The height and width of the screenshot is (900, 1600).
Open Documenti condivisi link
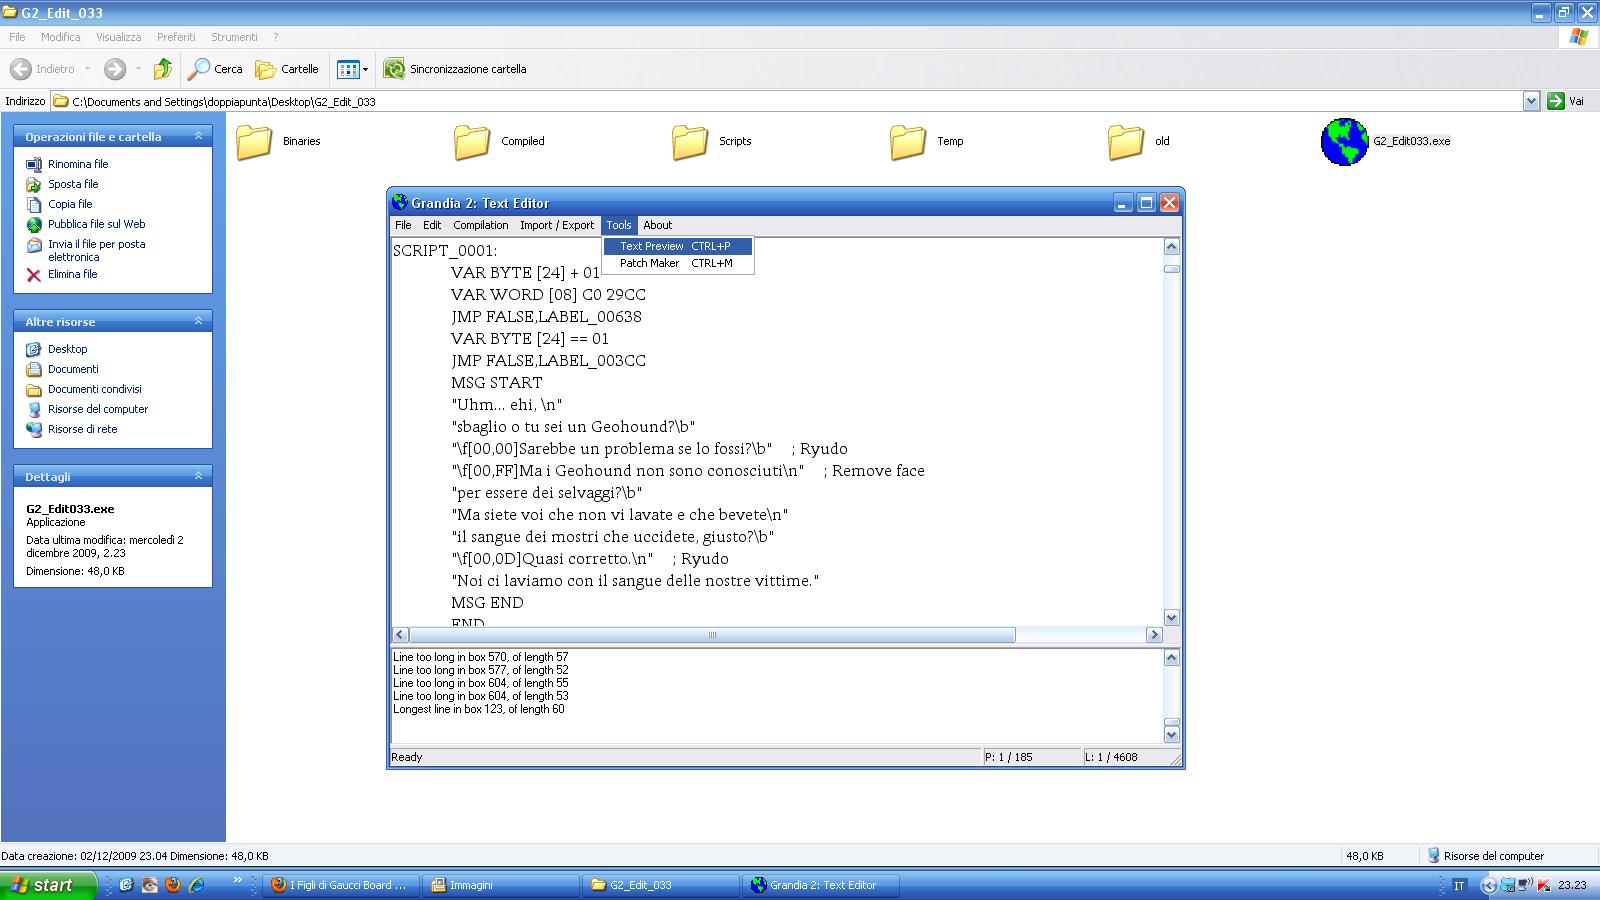pyautogui.click(x=95, y=389)
